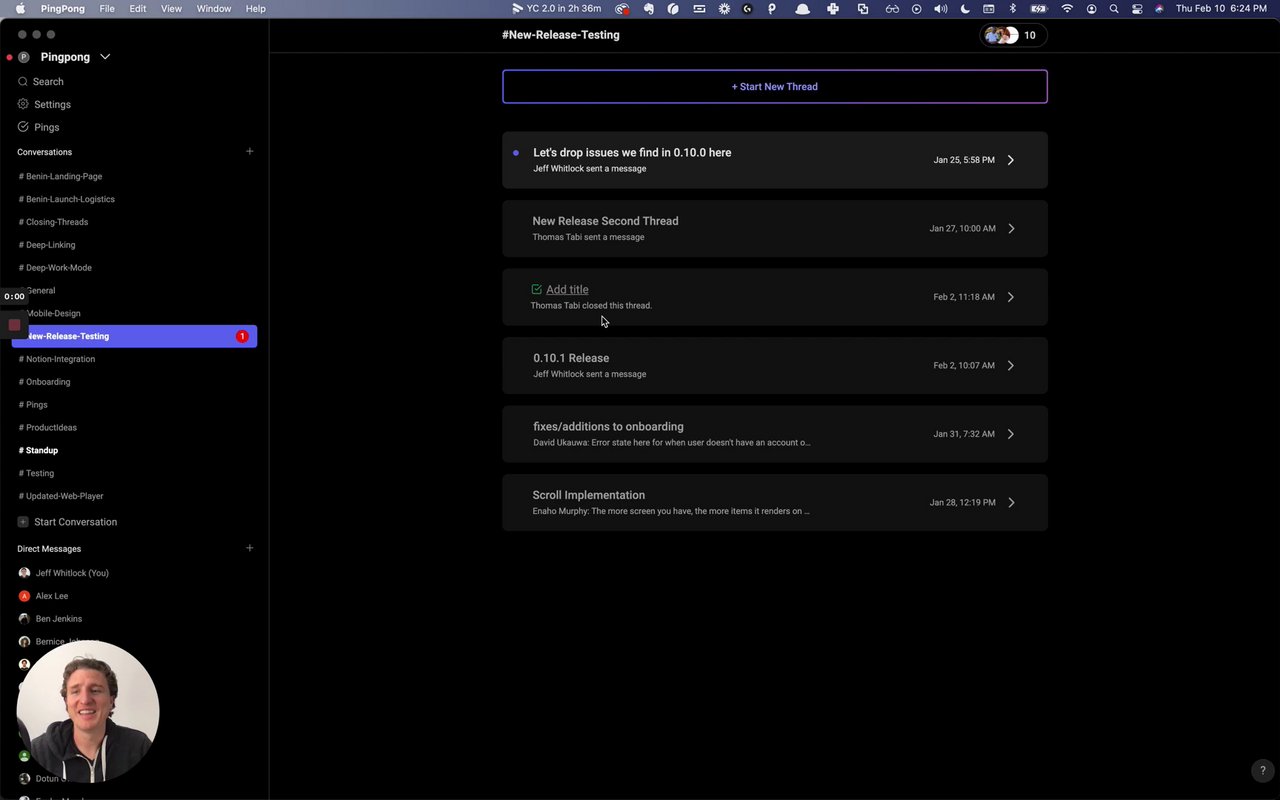Select the Testing channel
The image size is (1280, 800).
point(36,474)
